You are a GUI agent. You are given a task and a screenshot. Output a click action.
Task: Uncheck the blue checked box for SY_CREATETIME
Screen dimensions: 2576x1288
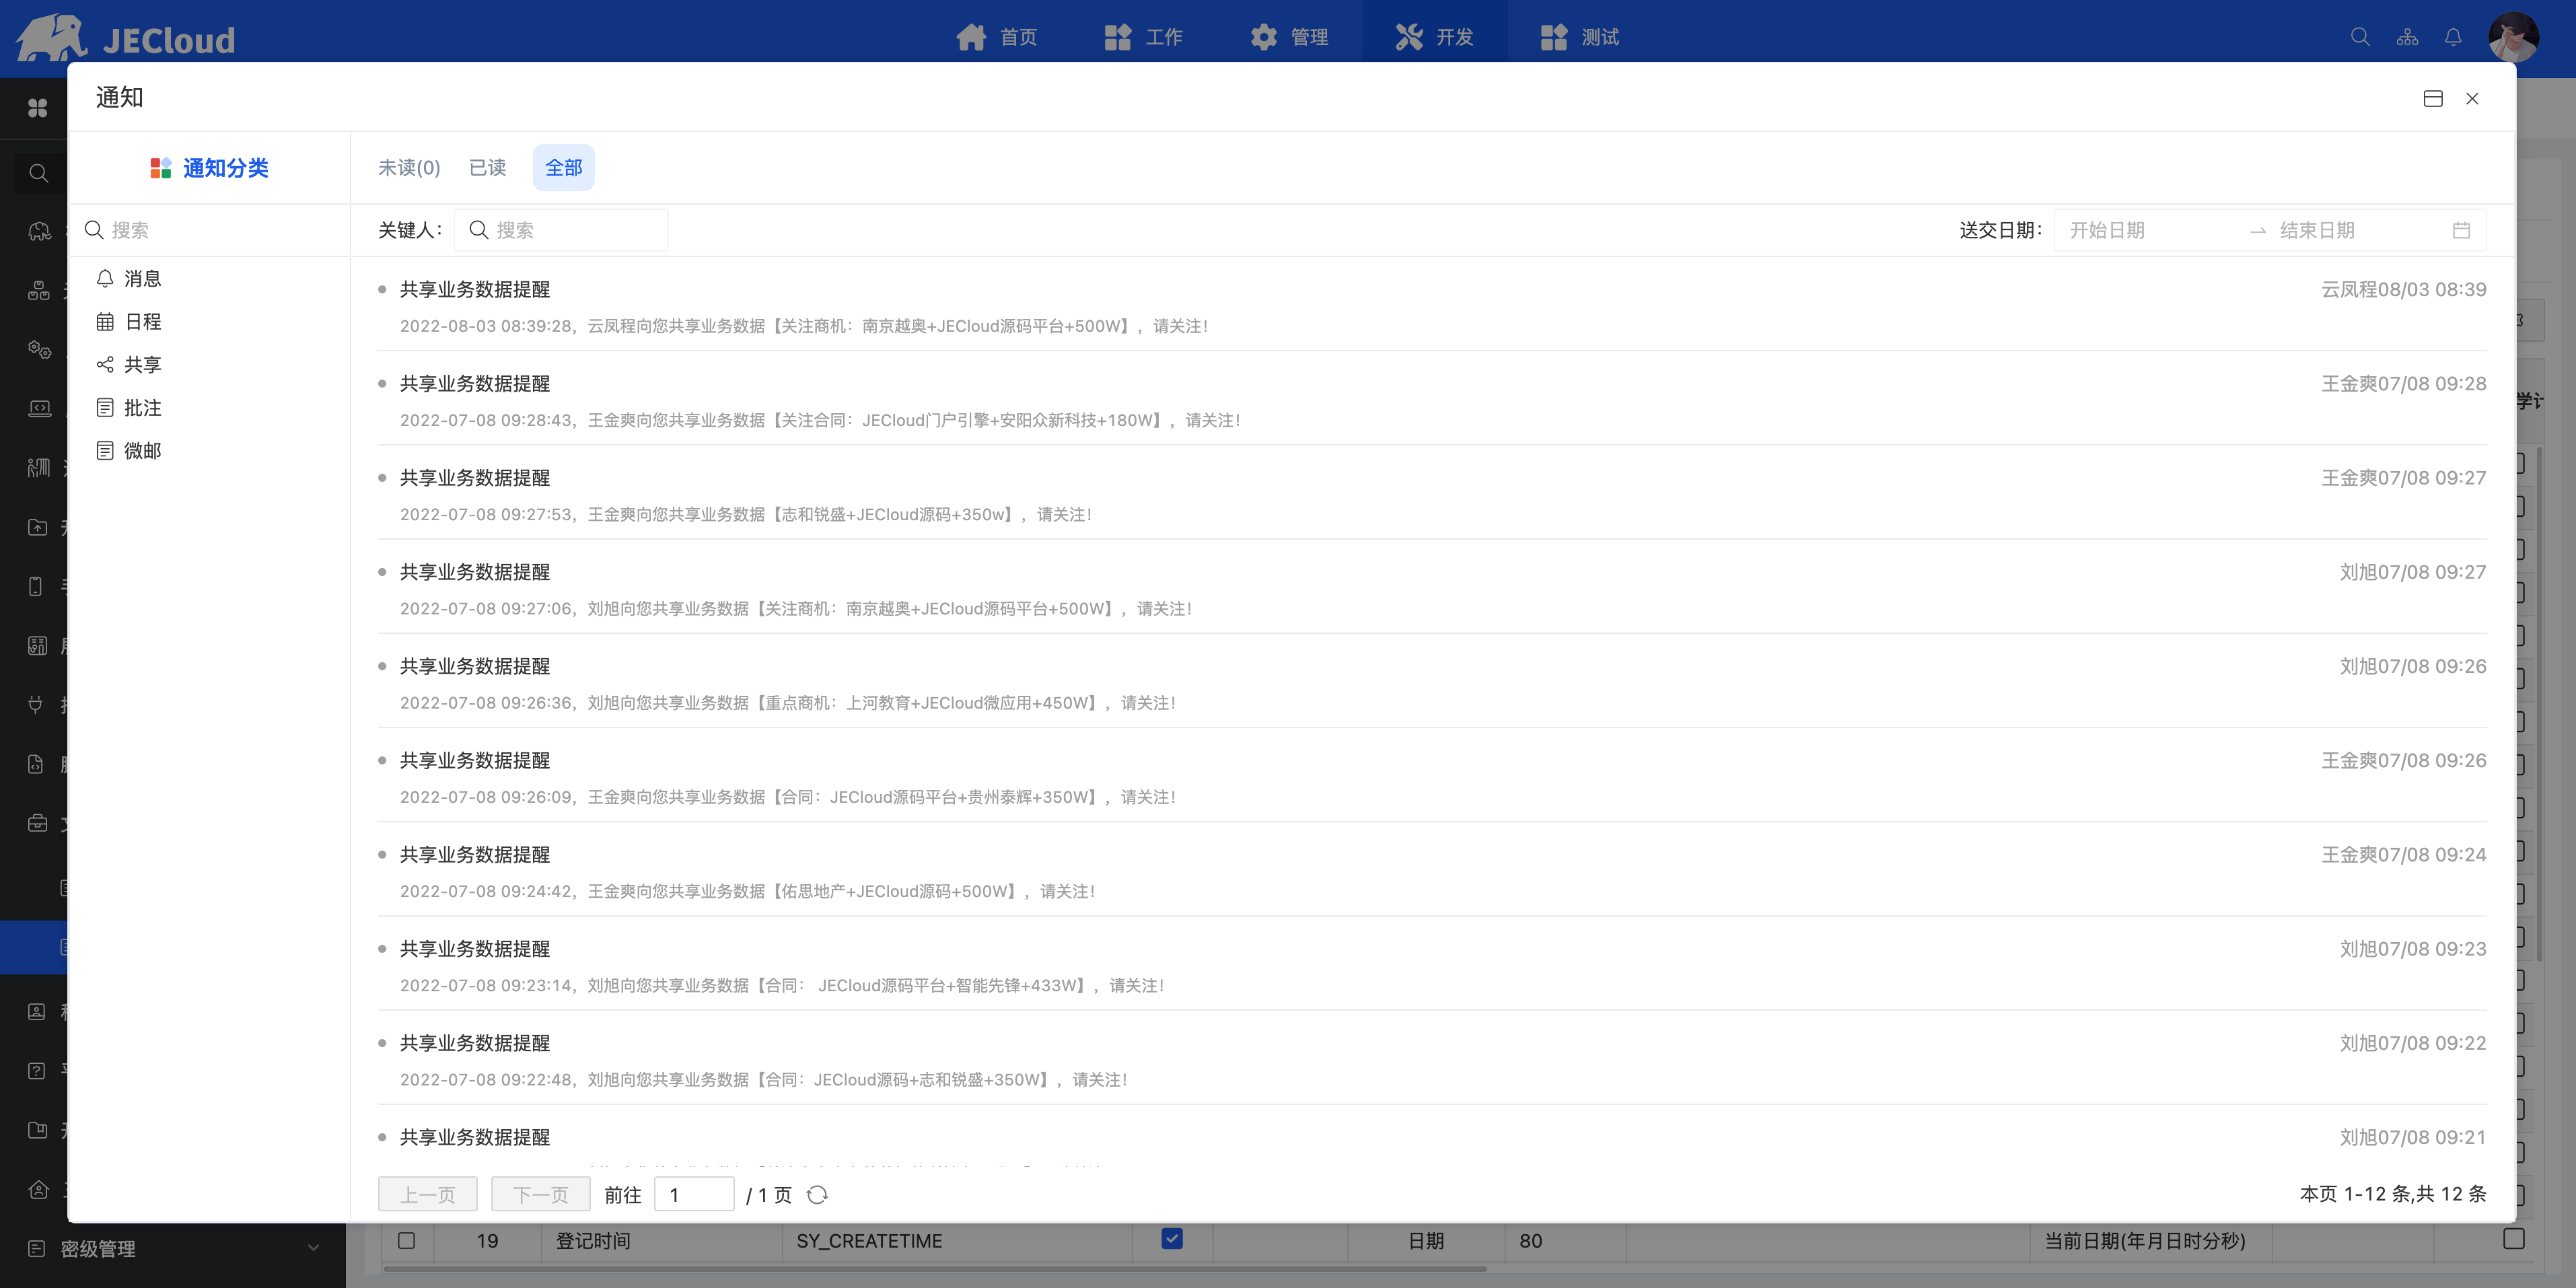click(x=1172, y=1239)
